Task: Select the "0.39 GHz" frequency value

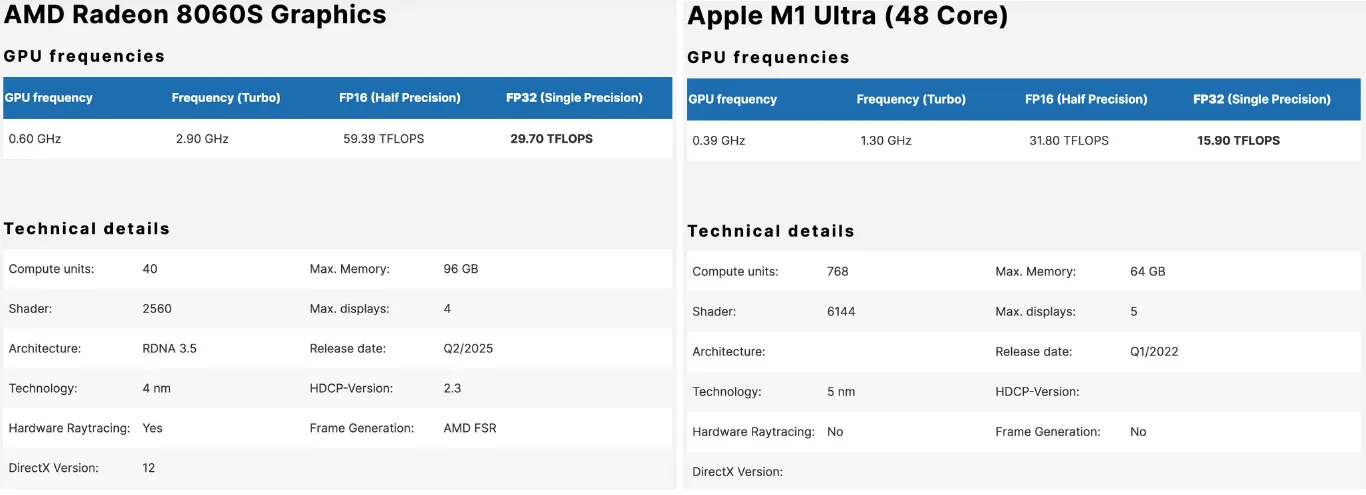Action: coord(719,141)
